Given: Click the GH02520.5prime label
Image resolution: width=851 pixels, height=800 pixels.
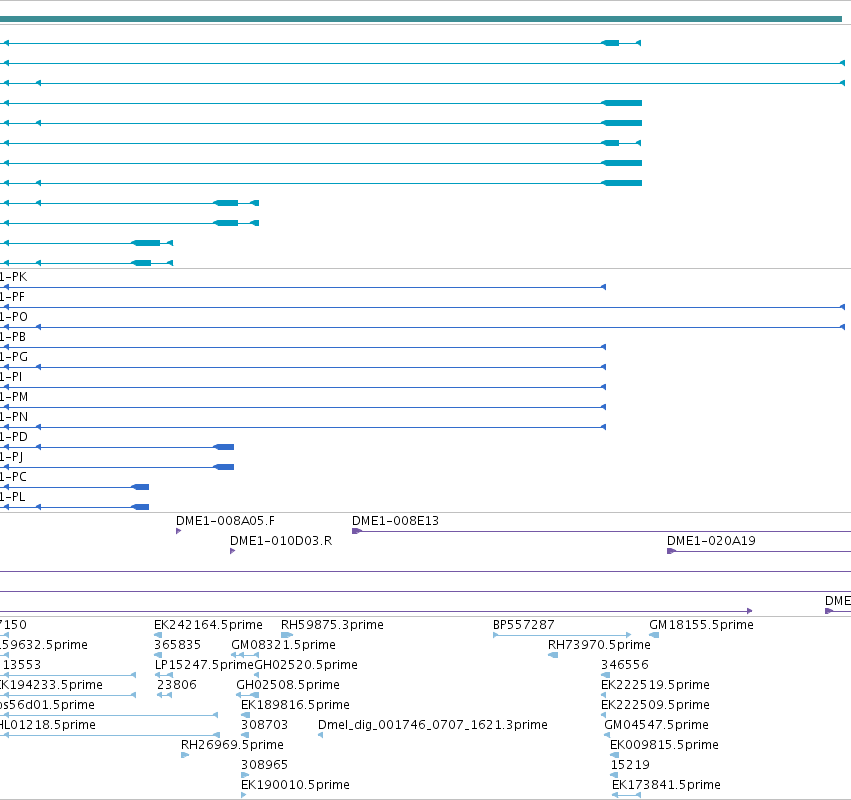Looking at the screenshot, I should (x=306, y=665).
